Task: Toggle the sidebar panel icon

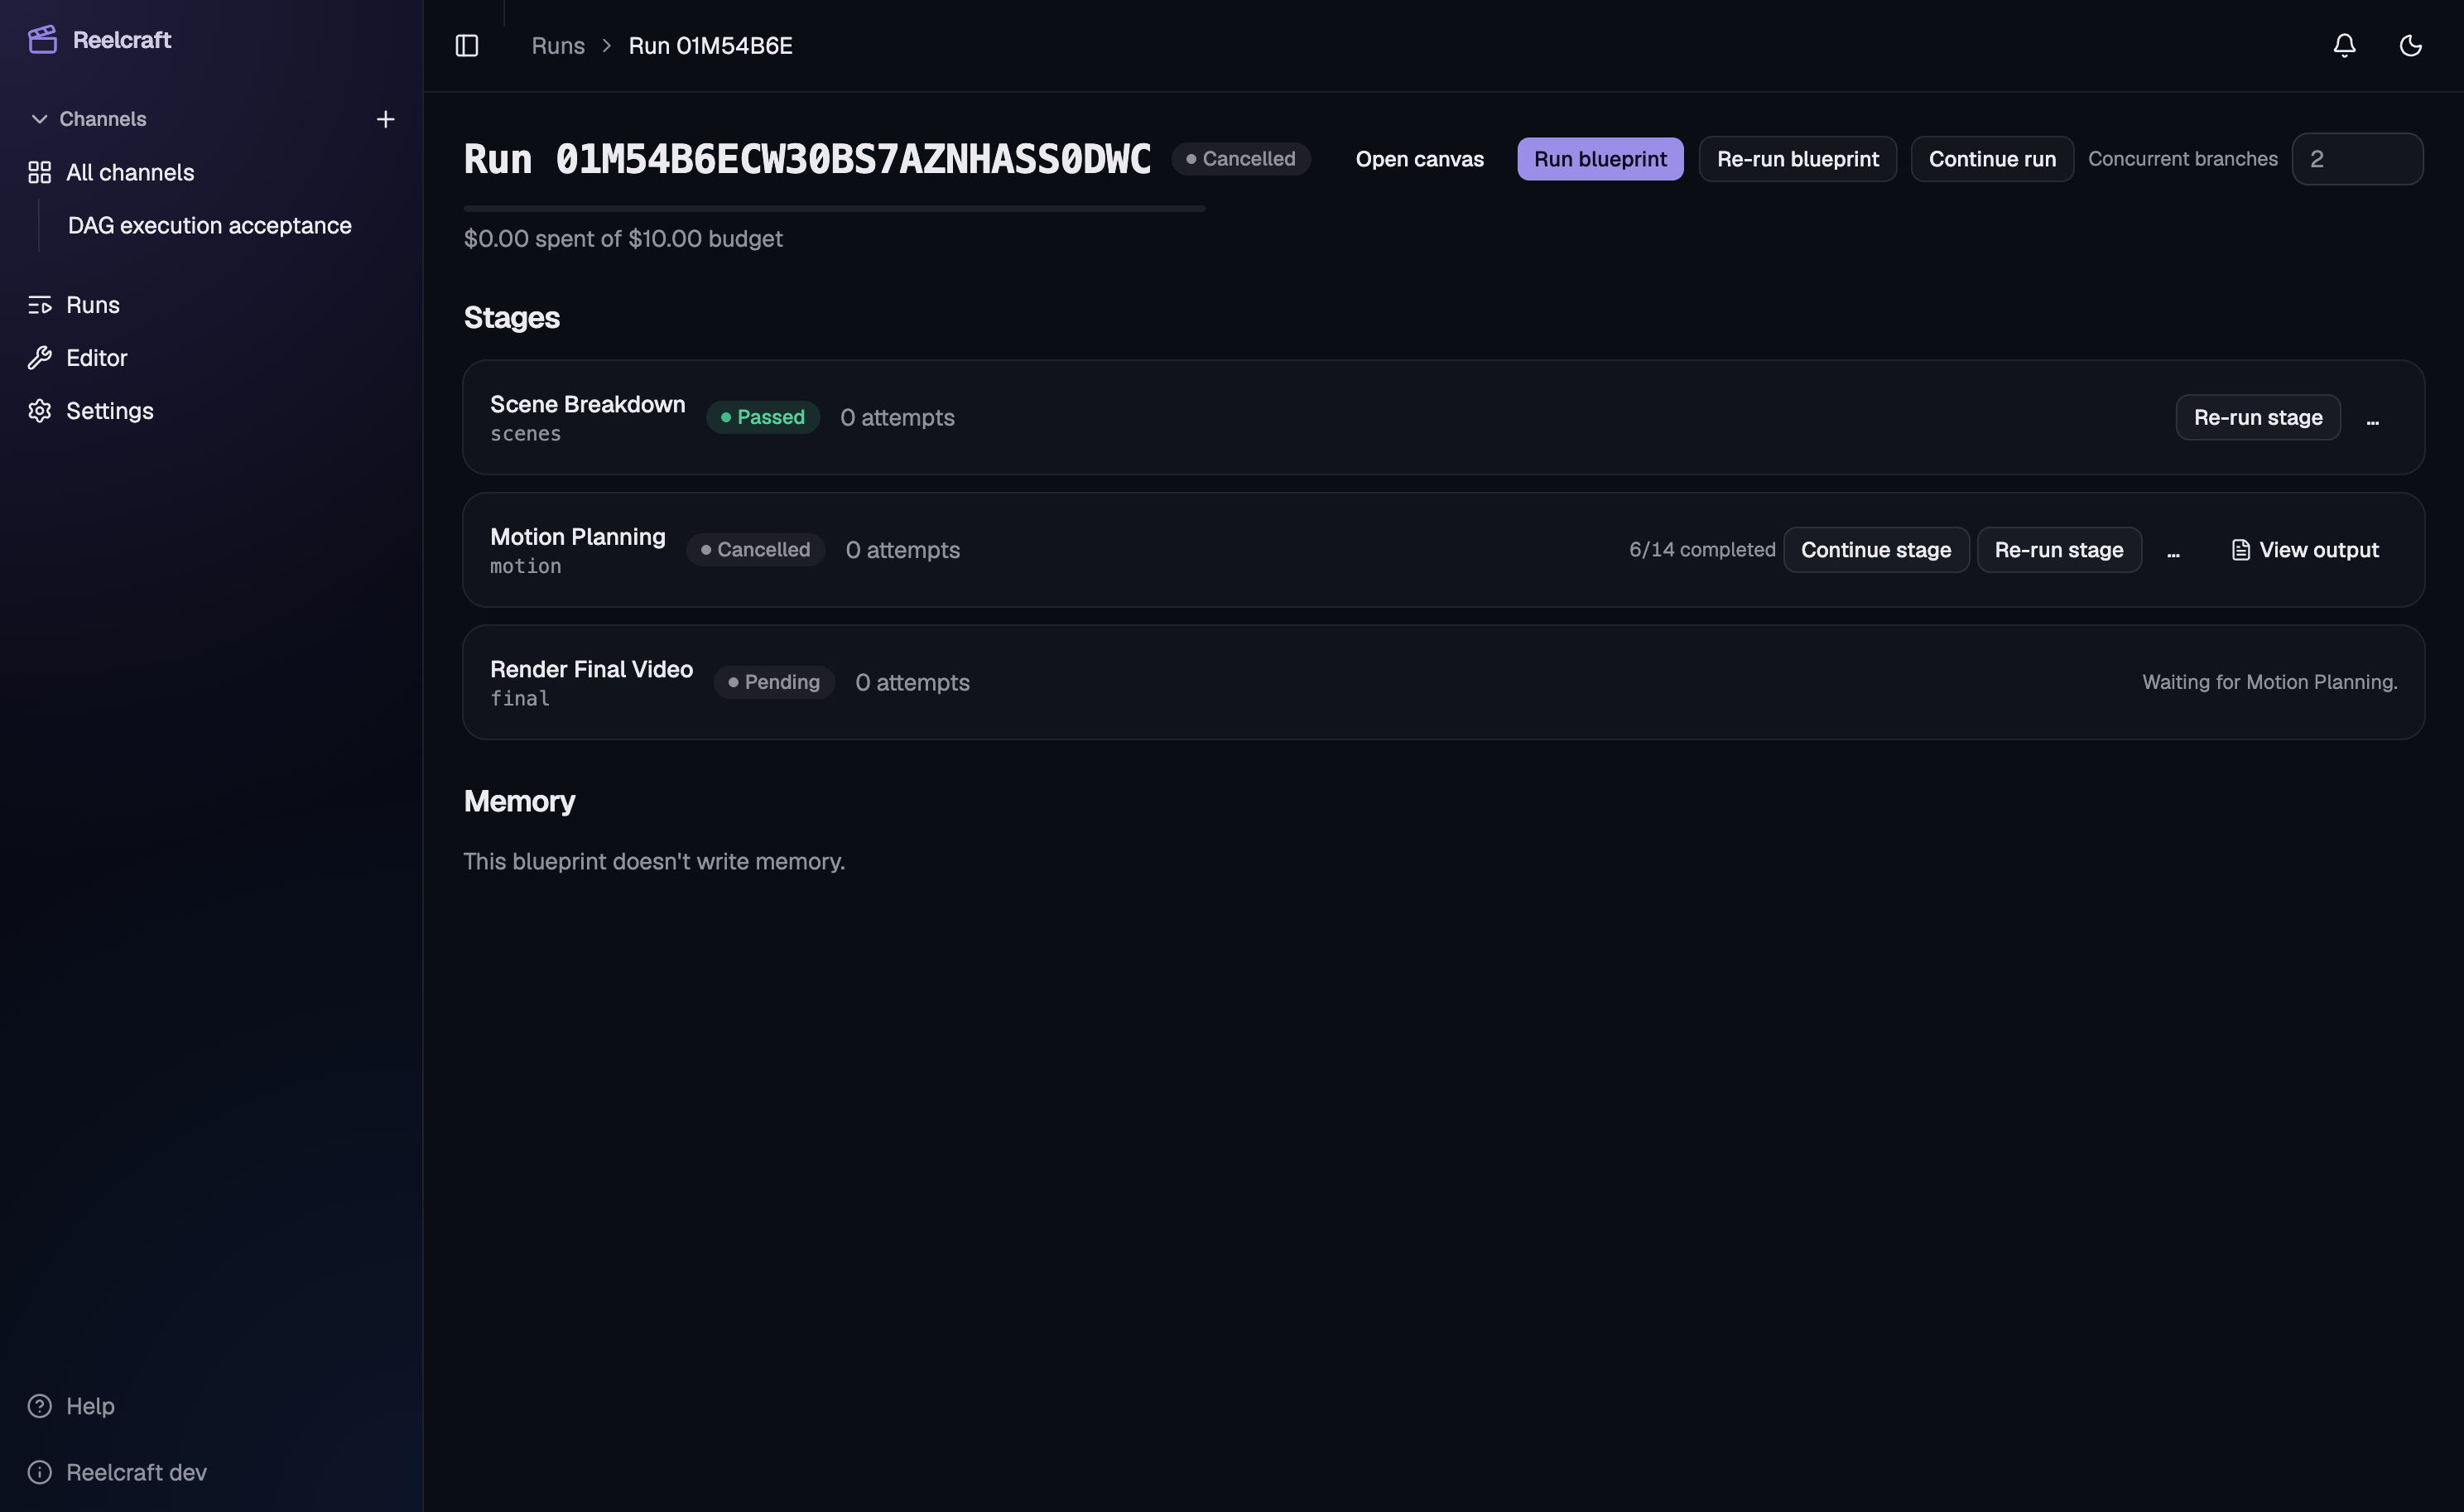Action: coord(467,46)
